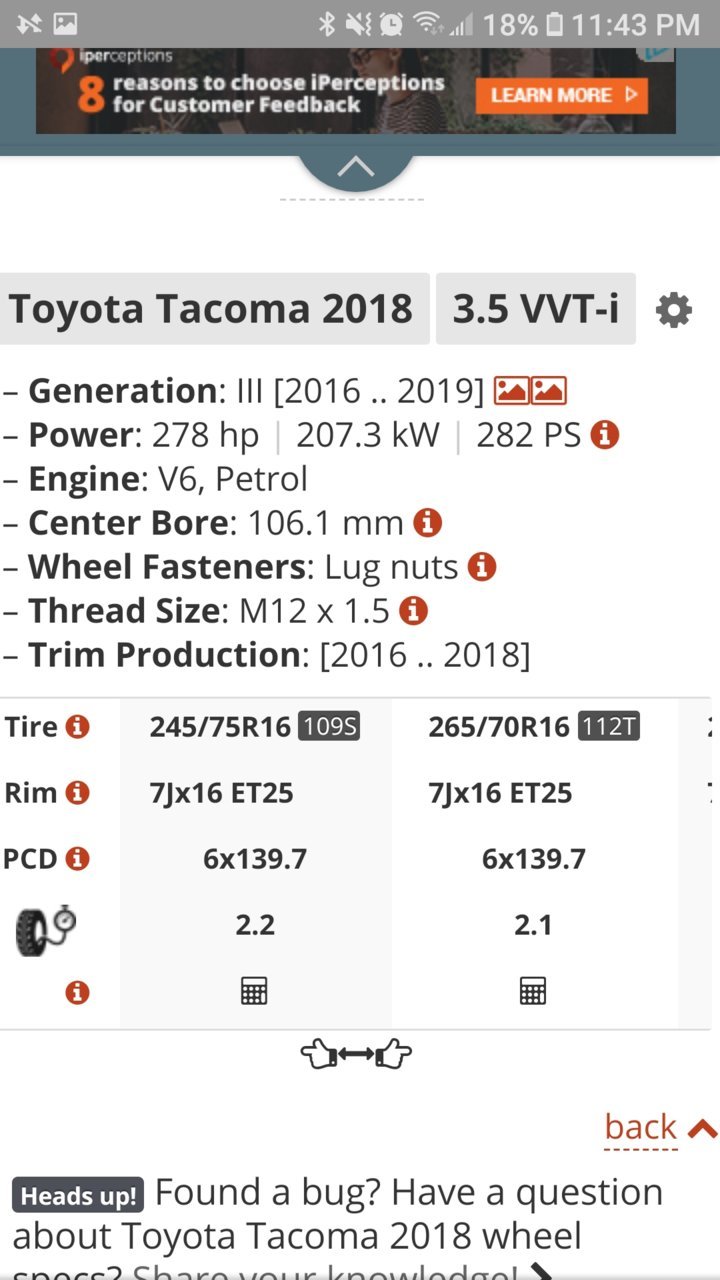Image resolution: width=720 pixels, height=1280 pixels.
Task: Collapse panel with the up chevron
Action: 355,168
